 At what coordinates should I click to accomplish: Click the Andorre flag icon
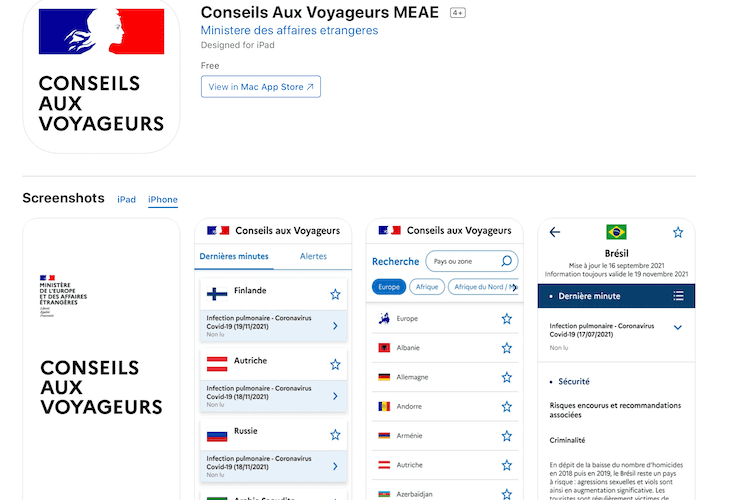click(384, 406)
